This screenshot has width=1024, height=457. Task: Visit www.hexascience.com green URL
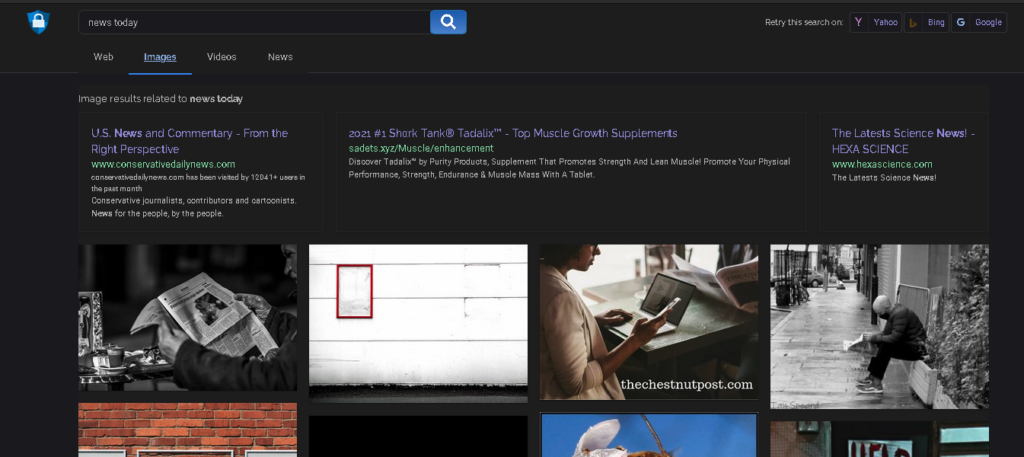point(882,165)
